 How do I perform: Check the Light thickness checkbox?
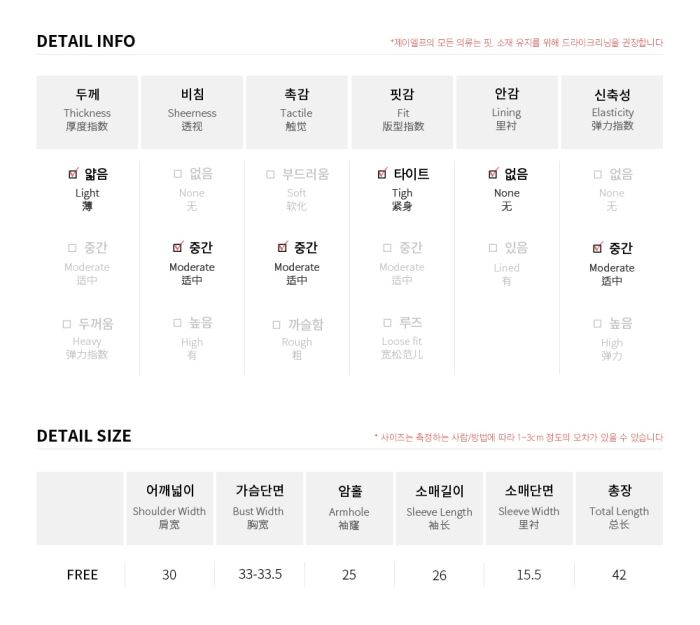(x=73, y=174)
